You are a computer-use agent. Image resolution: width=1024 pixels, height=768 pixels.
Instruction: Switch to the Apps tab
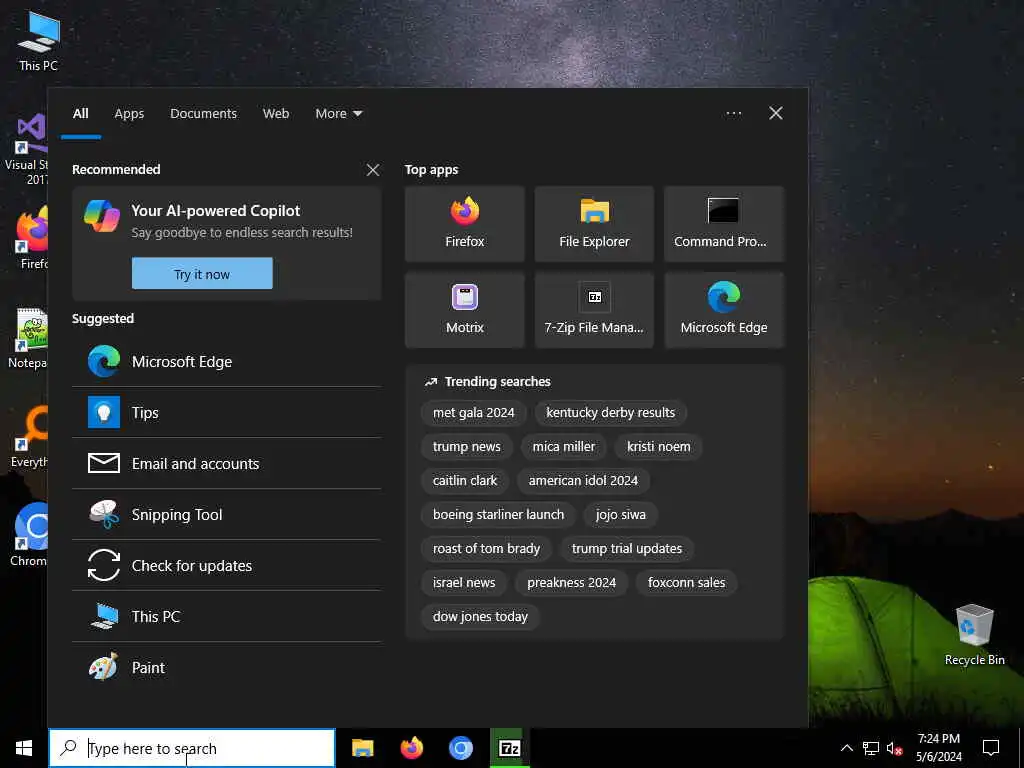[129, 114]
